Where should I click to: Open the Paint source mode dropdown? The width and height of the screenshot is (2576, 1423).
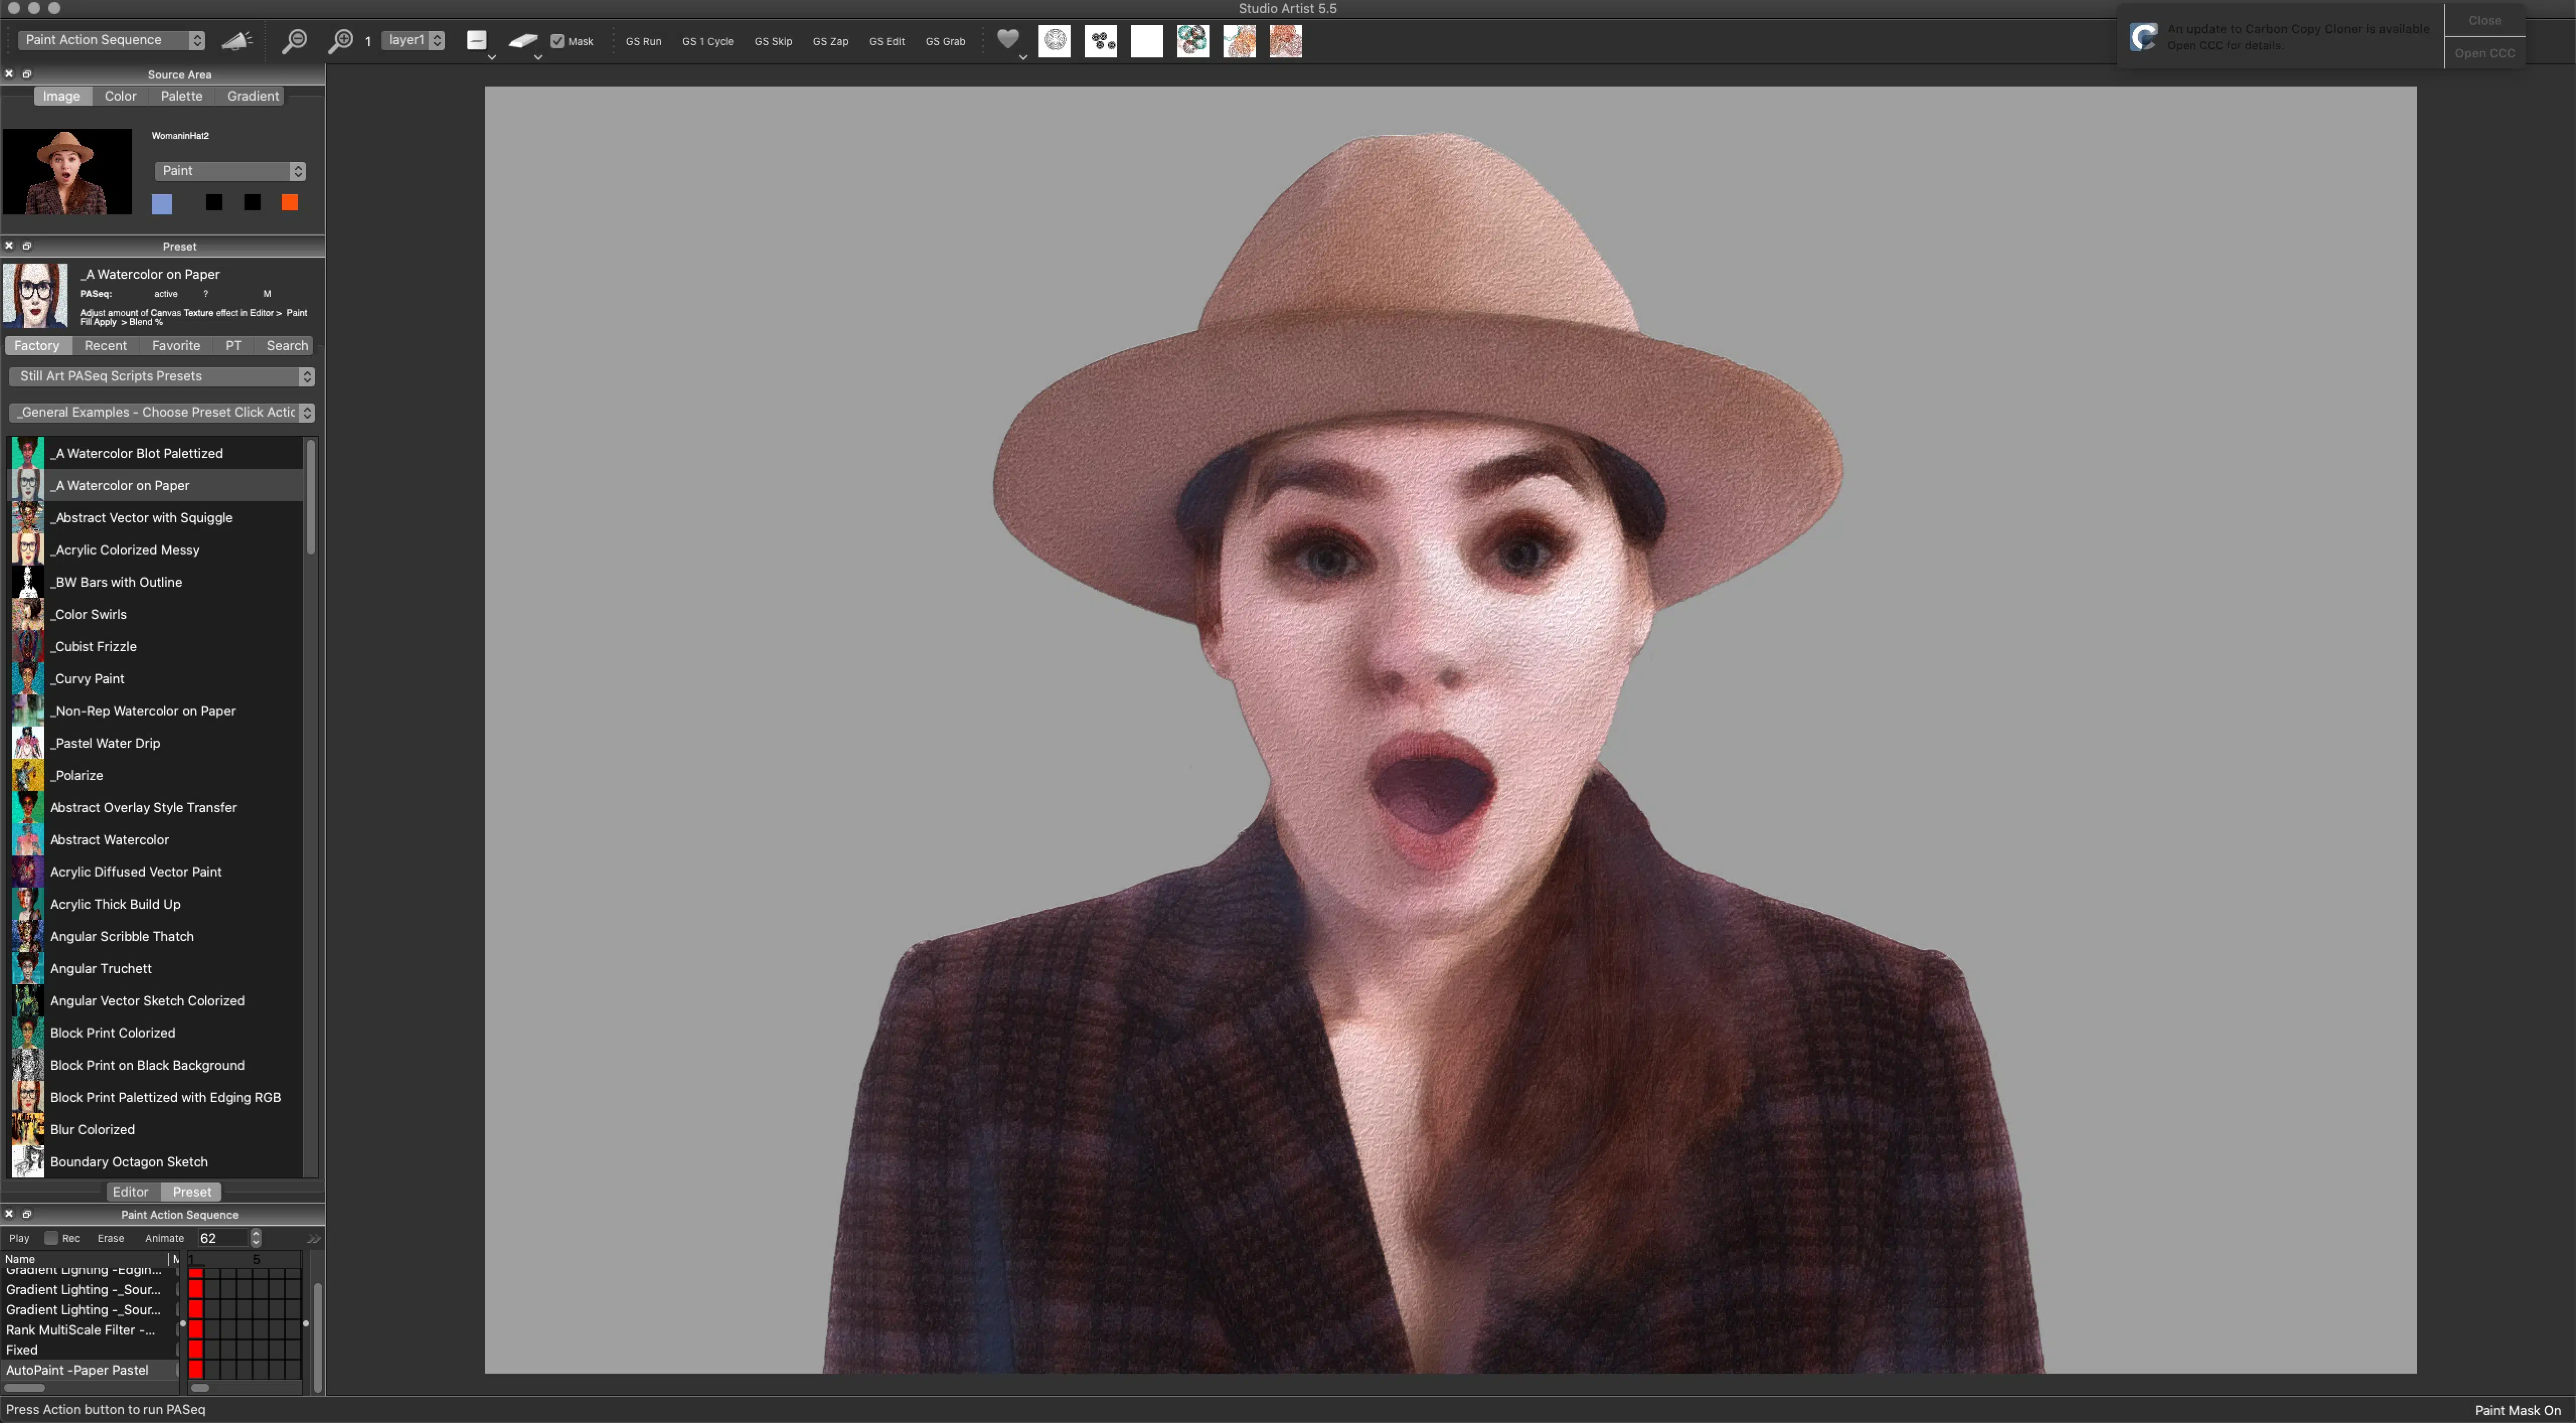tap(230, 171)
